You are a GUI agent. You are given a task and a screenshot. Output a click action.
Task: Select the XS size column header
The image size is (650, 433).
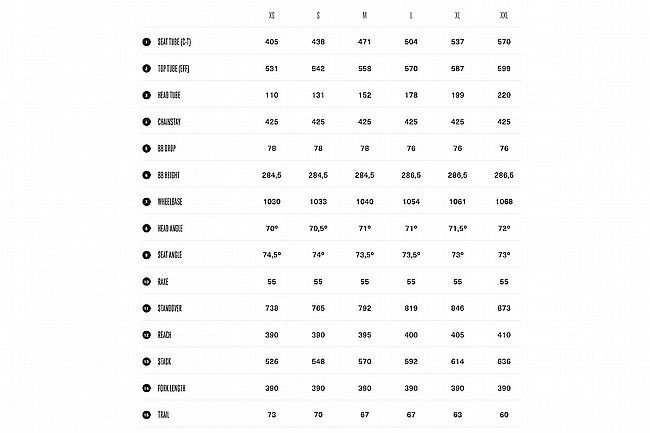coord(273,17)
